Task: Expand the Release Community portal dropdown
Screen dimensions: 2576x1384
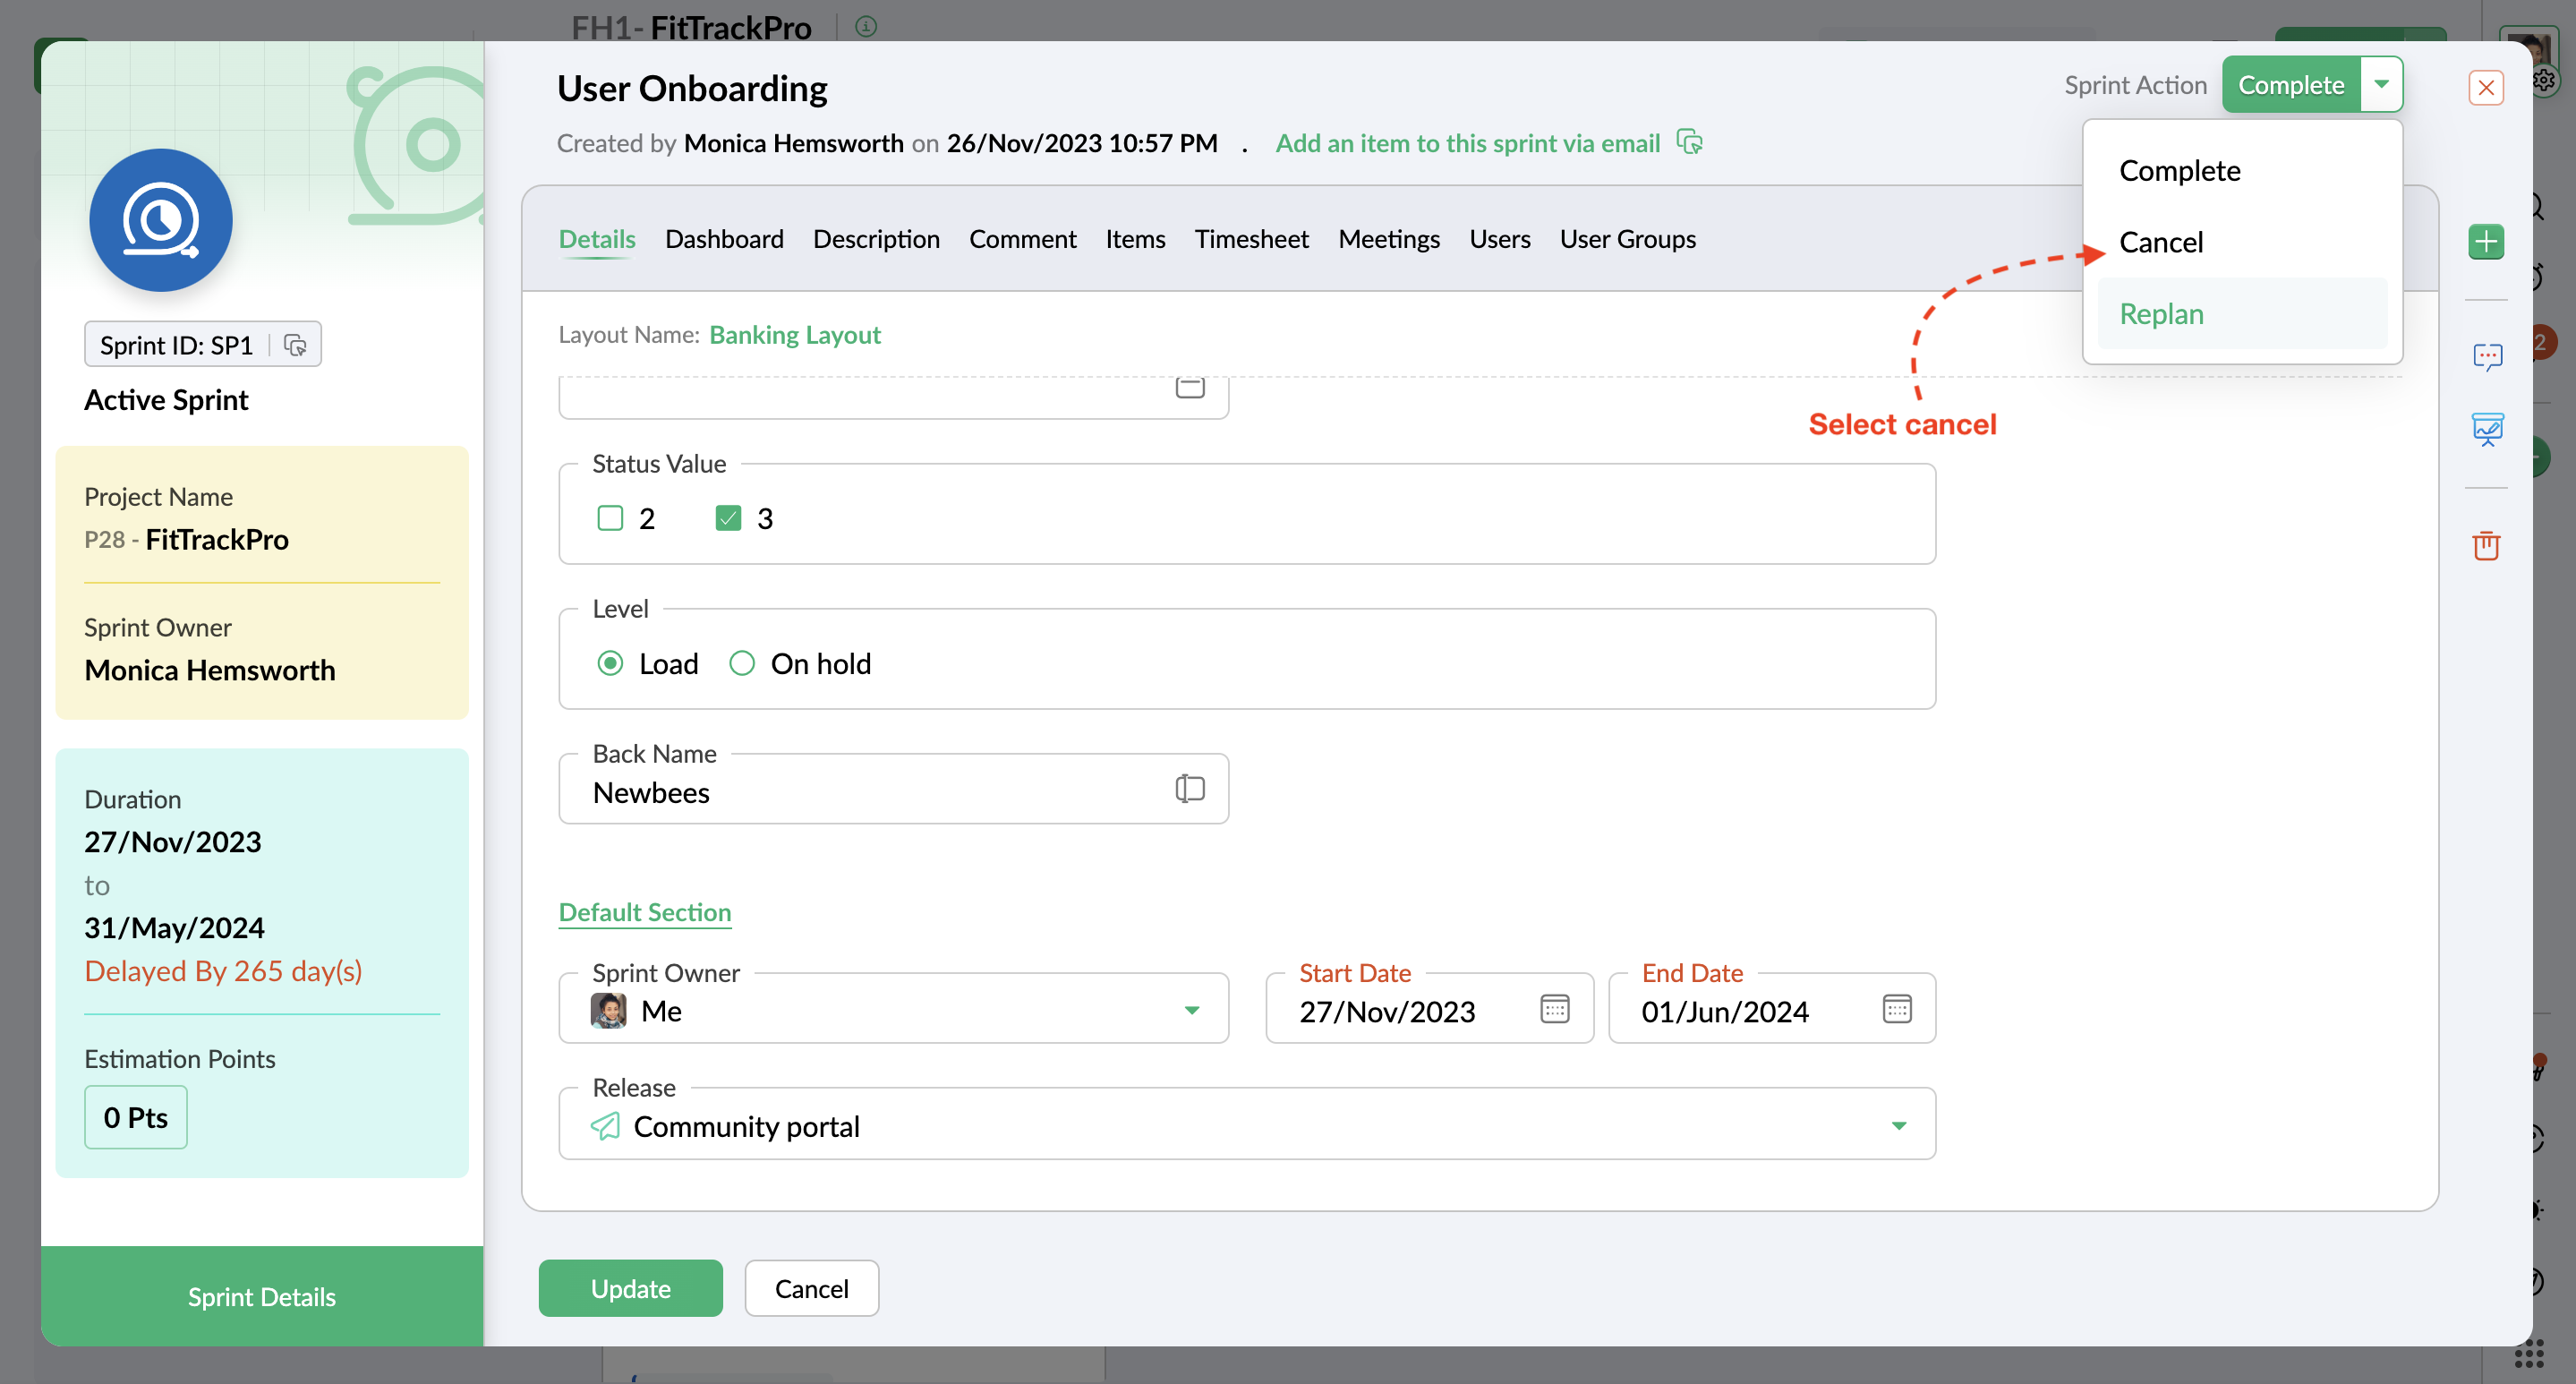Action: coord(1898,1126)
